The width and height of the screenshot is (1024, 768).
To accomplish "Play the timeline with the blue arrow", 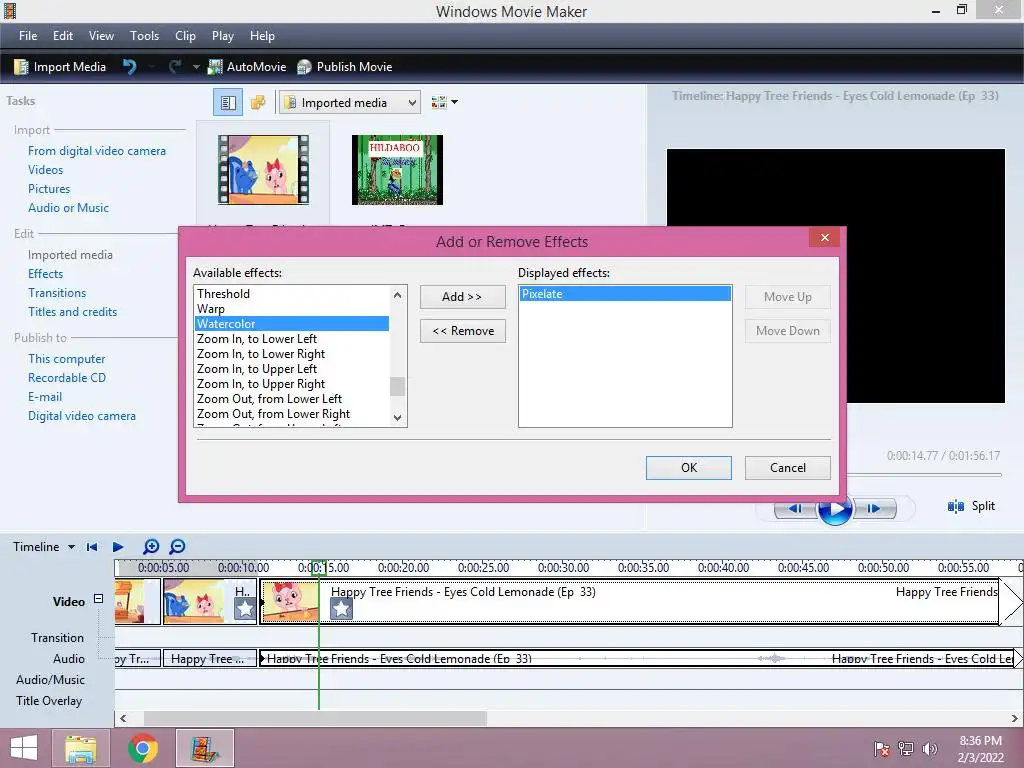I will [x=118, y=547].
